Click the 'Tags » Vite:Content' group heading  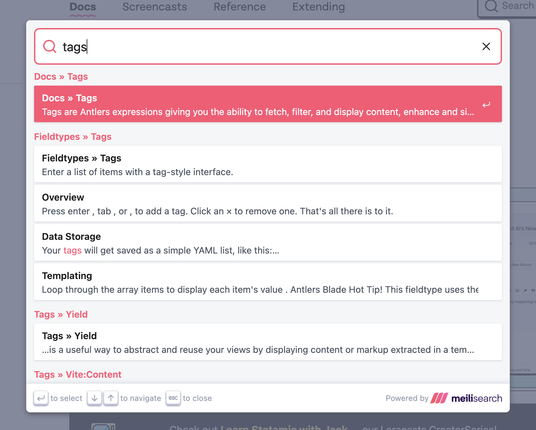coord(78,375)
